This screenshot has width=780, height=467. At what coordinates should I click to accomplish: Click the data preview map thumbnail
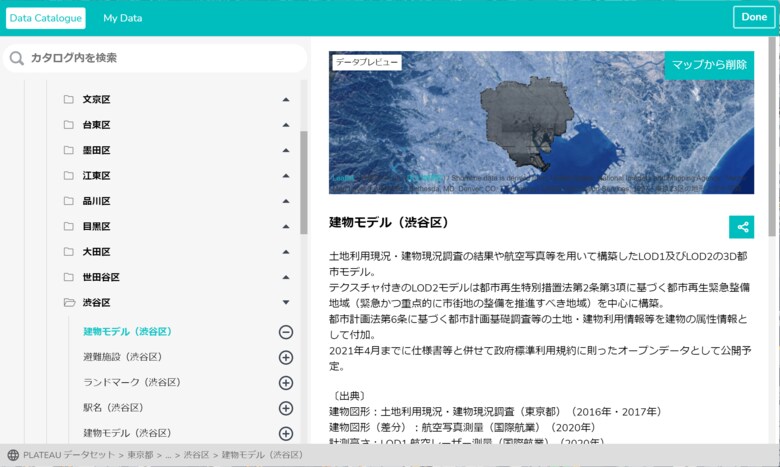coord(541,122)
